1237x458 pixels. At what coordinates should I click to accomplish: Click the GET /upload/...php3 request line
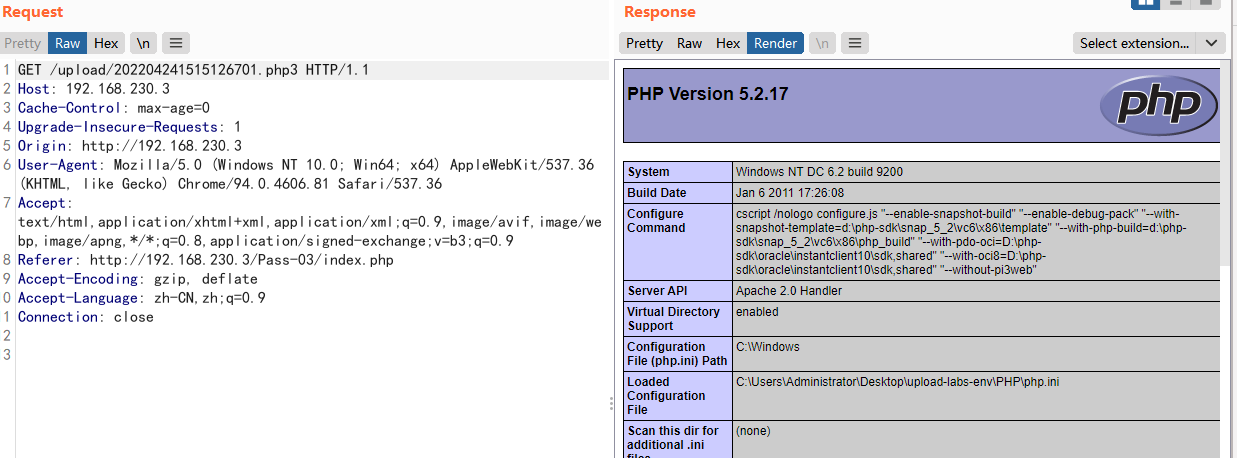coord(194,70)
